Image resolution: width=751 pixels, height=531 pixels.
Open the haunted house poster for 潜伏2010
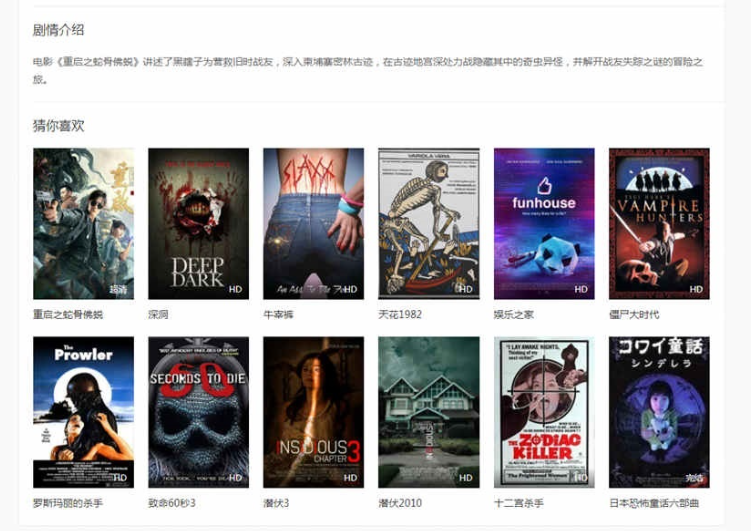[428, 411]
